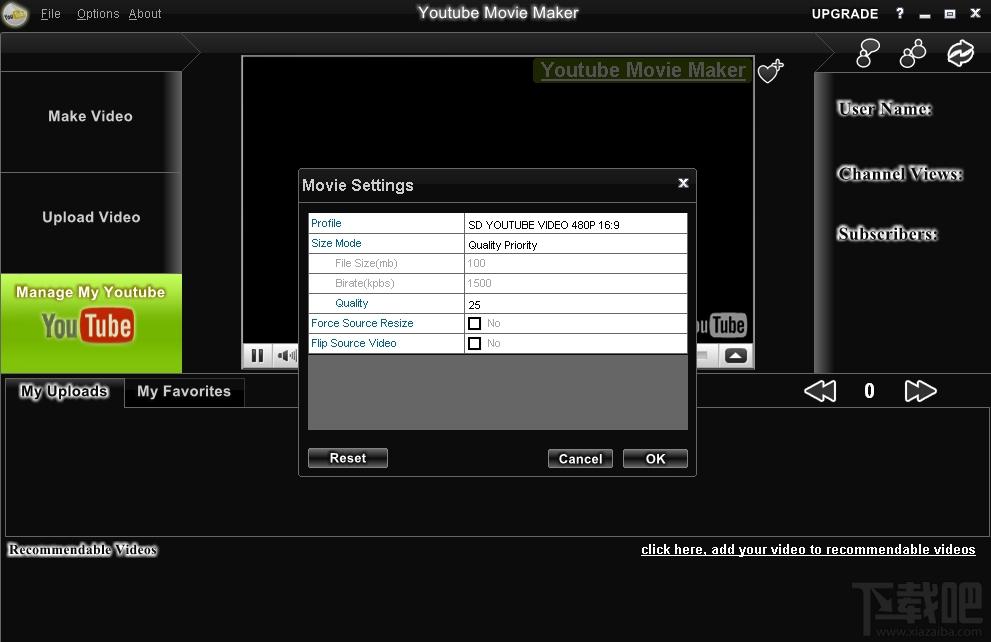Click the Subscribers: label
Image resolution: width=991 pixels, height=642 pixels.
pos(887,234)
